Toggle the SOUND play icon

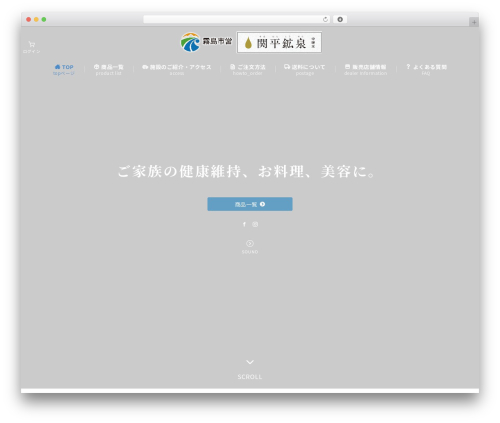[x=250, y=244]
